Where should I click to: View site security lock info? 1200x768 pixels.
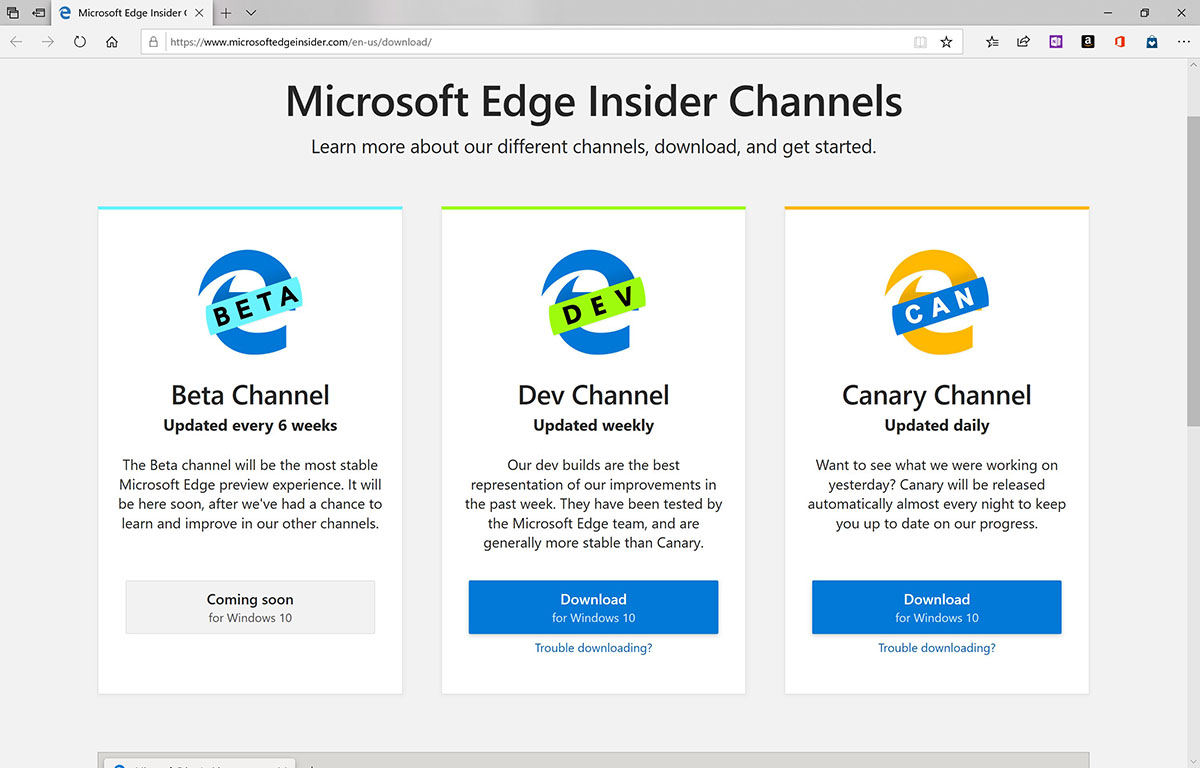point(153,42)
